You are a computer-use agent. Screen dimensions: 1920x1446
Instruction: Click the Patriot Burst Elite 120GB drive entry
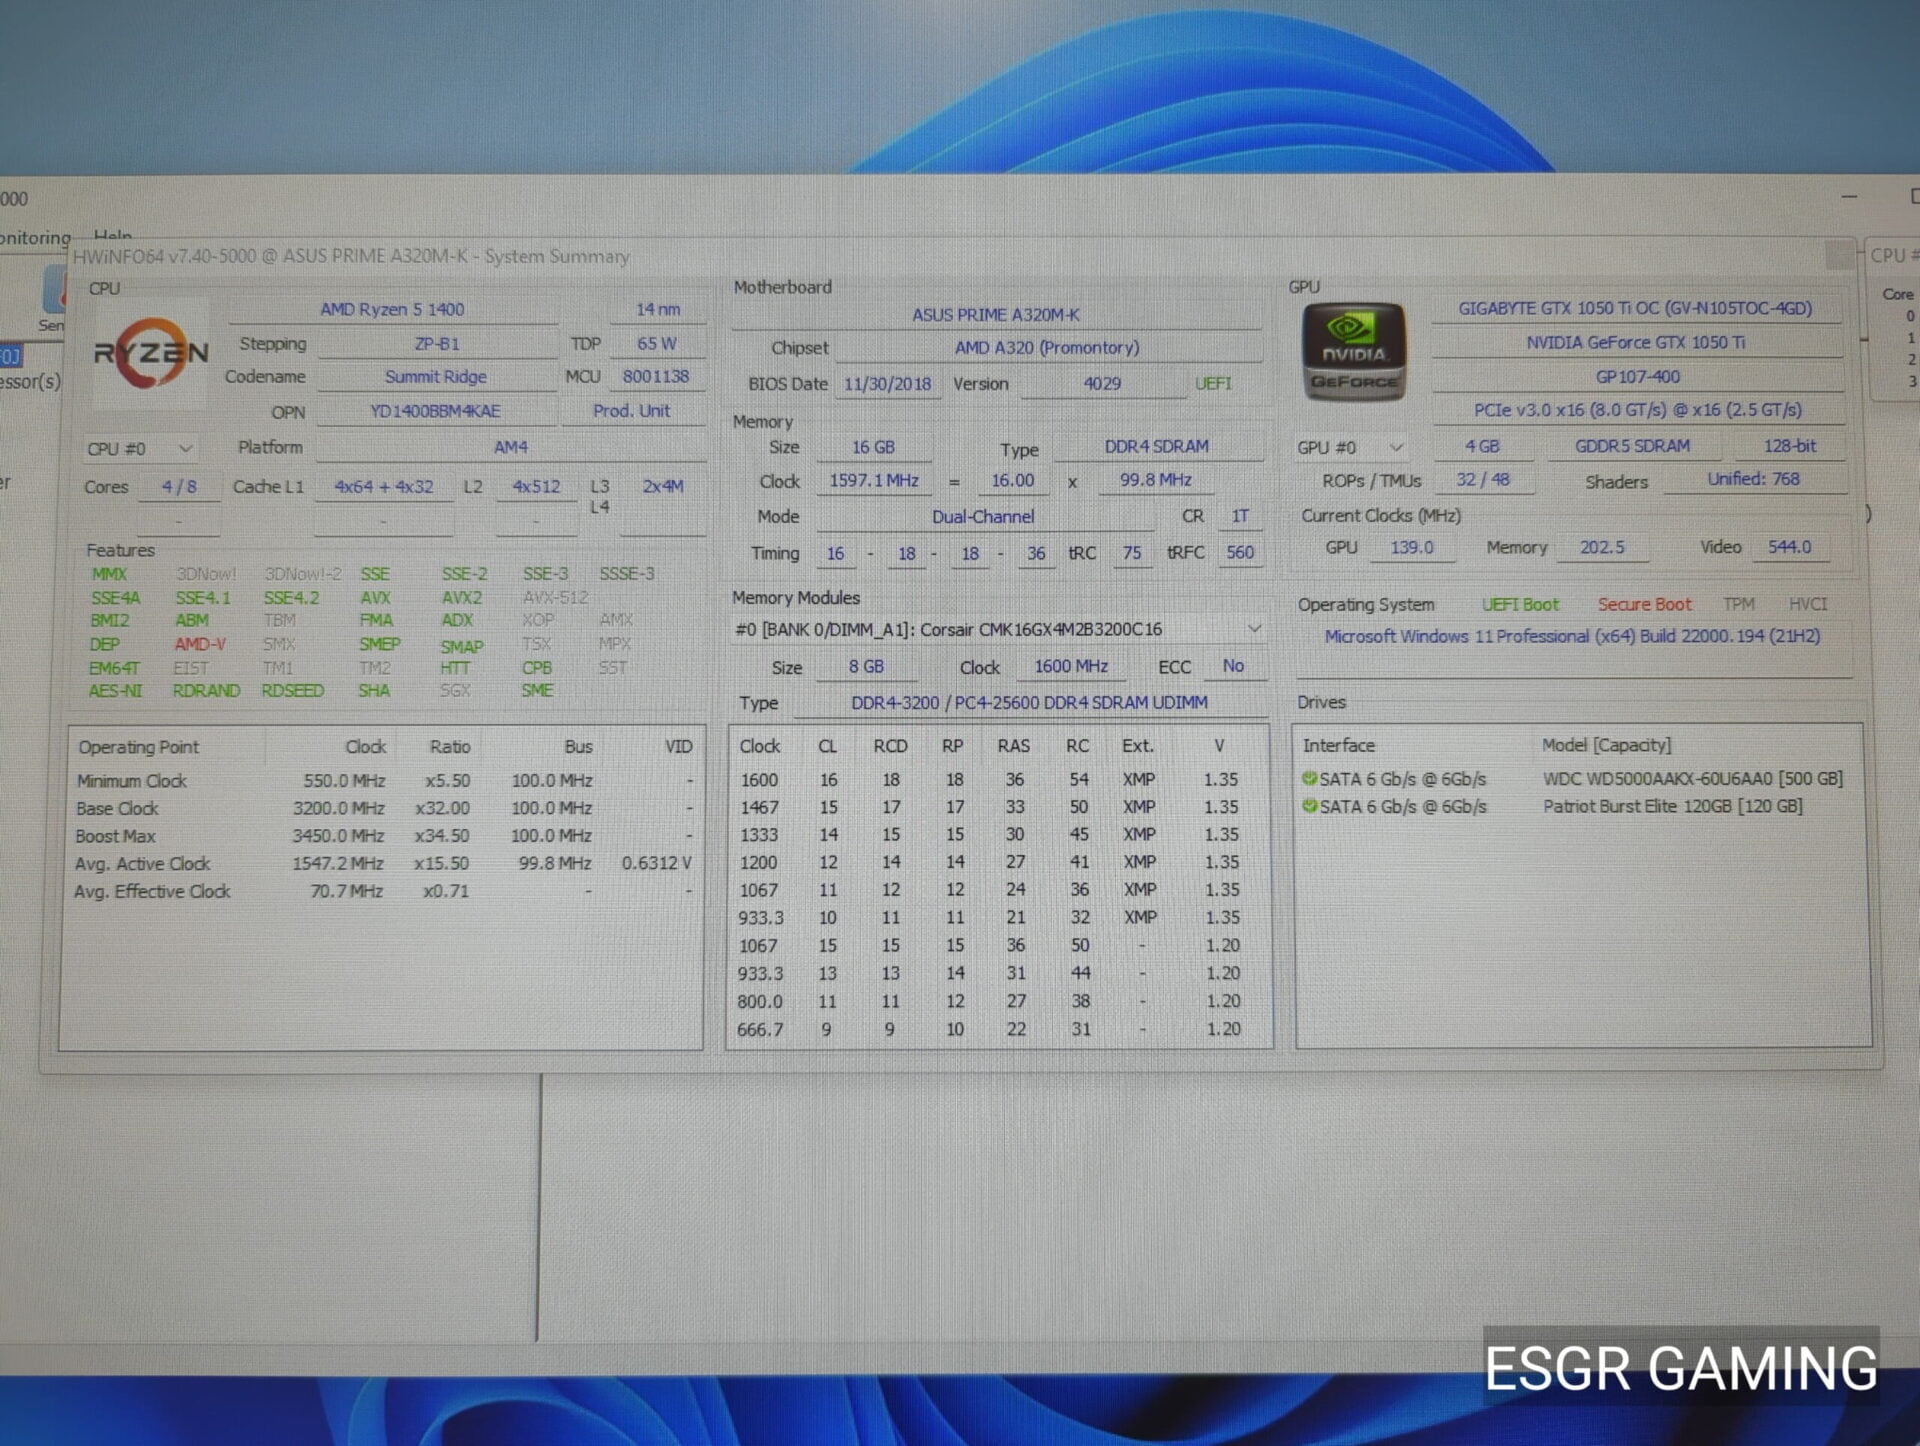click(1672, 806)
